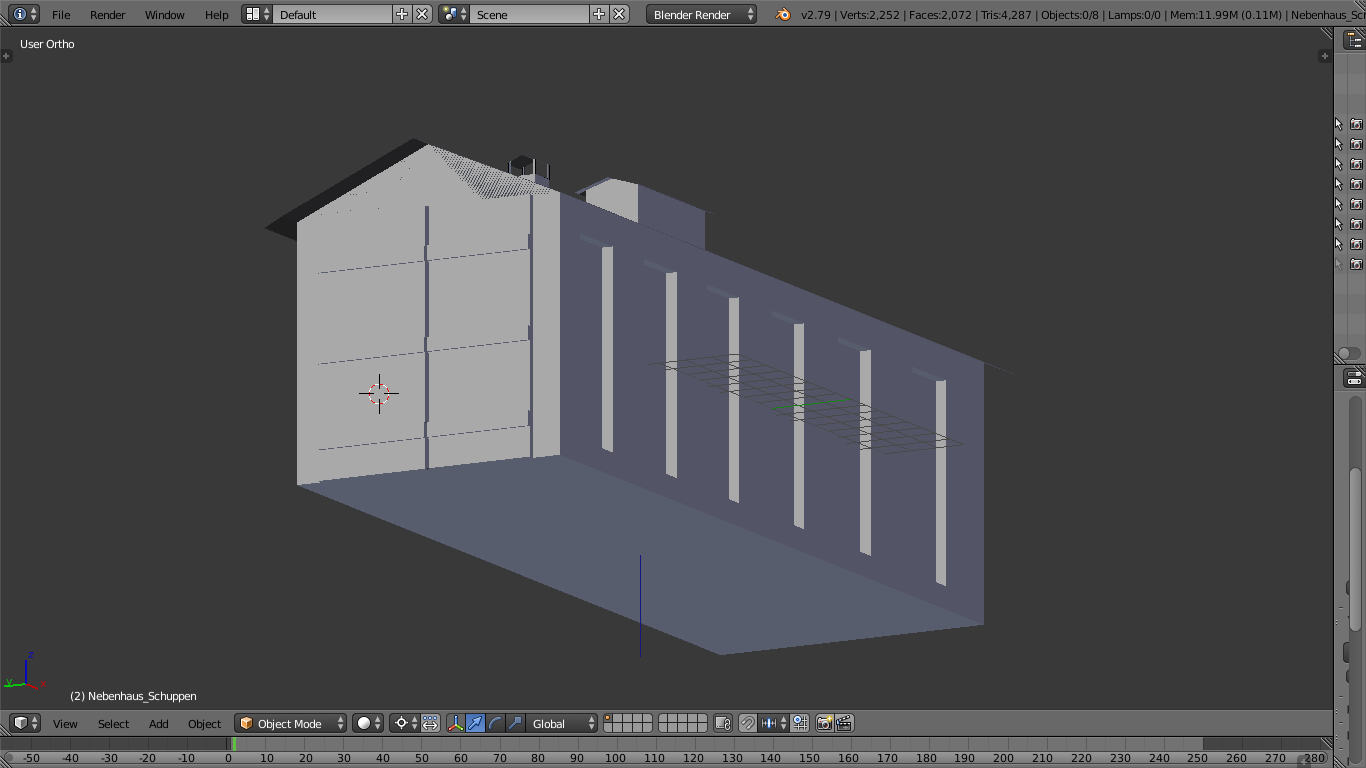Image resolution: width=1366 pixels, height=768 pixels.
Task: Delete the current Scene with the X button
Action: pos(619,14)
